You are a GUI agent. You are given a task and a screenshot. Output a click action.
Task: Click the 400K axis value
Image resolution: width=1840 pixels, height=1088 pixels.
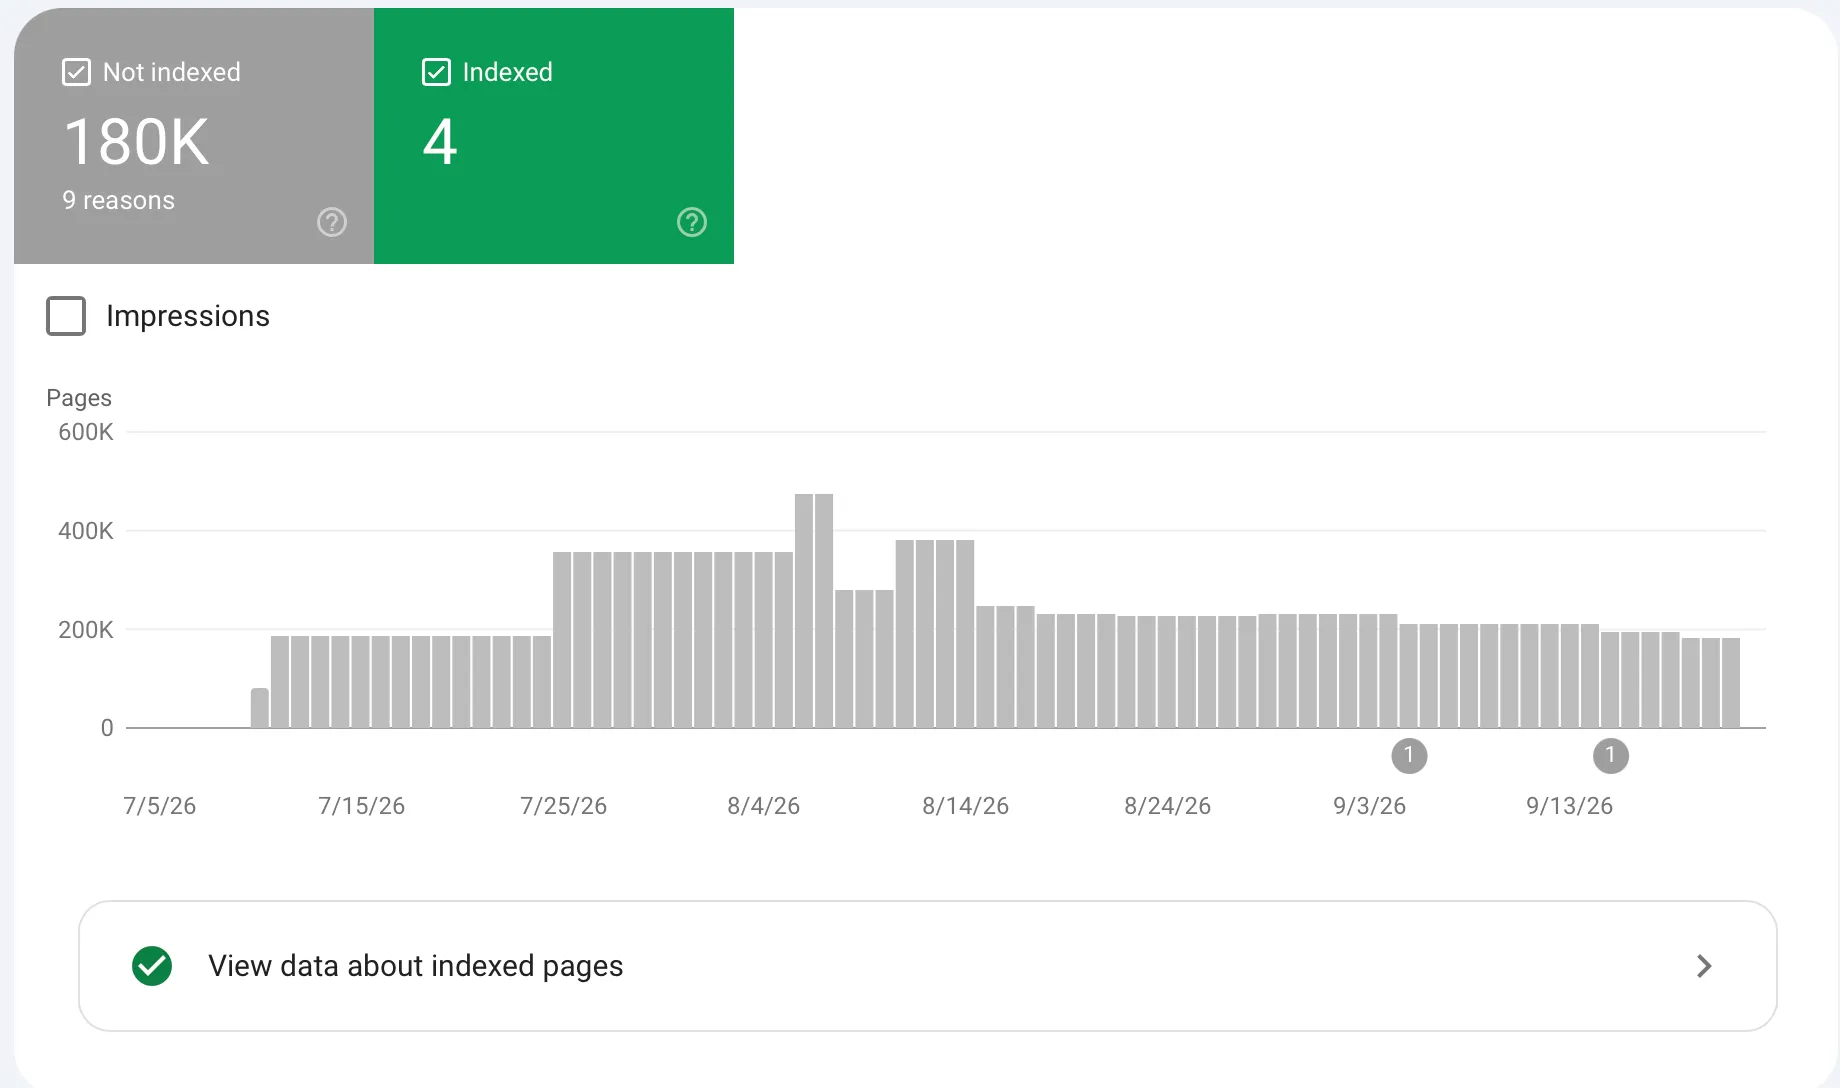pyautogui.click(x=86, y=531)
